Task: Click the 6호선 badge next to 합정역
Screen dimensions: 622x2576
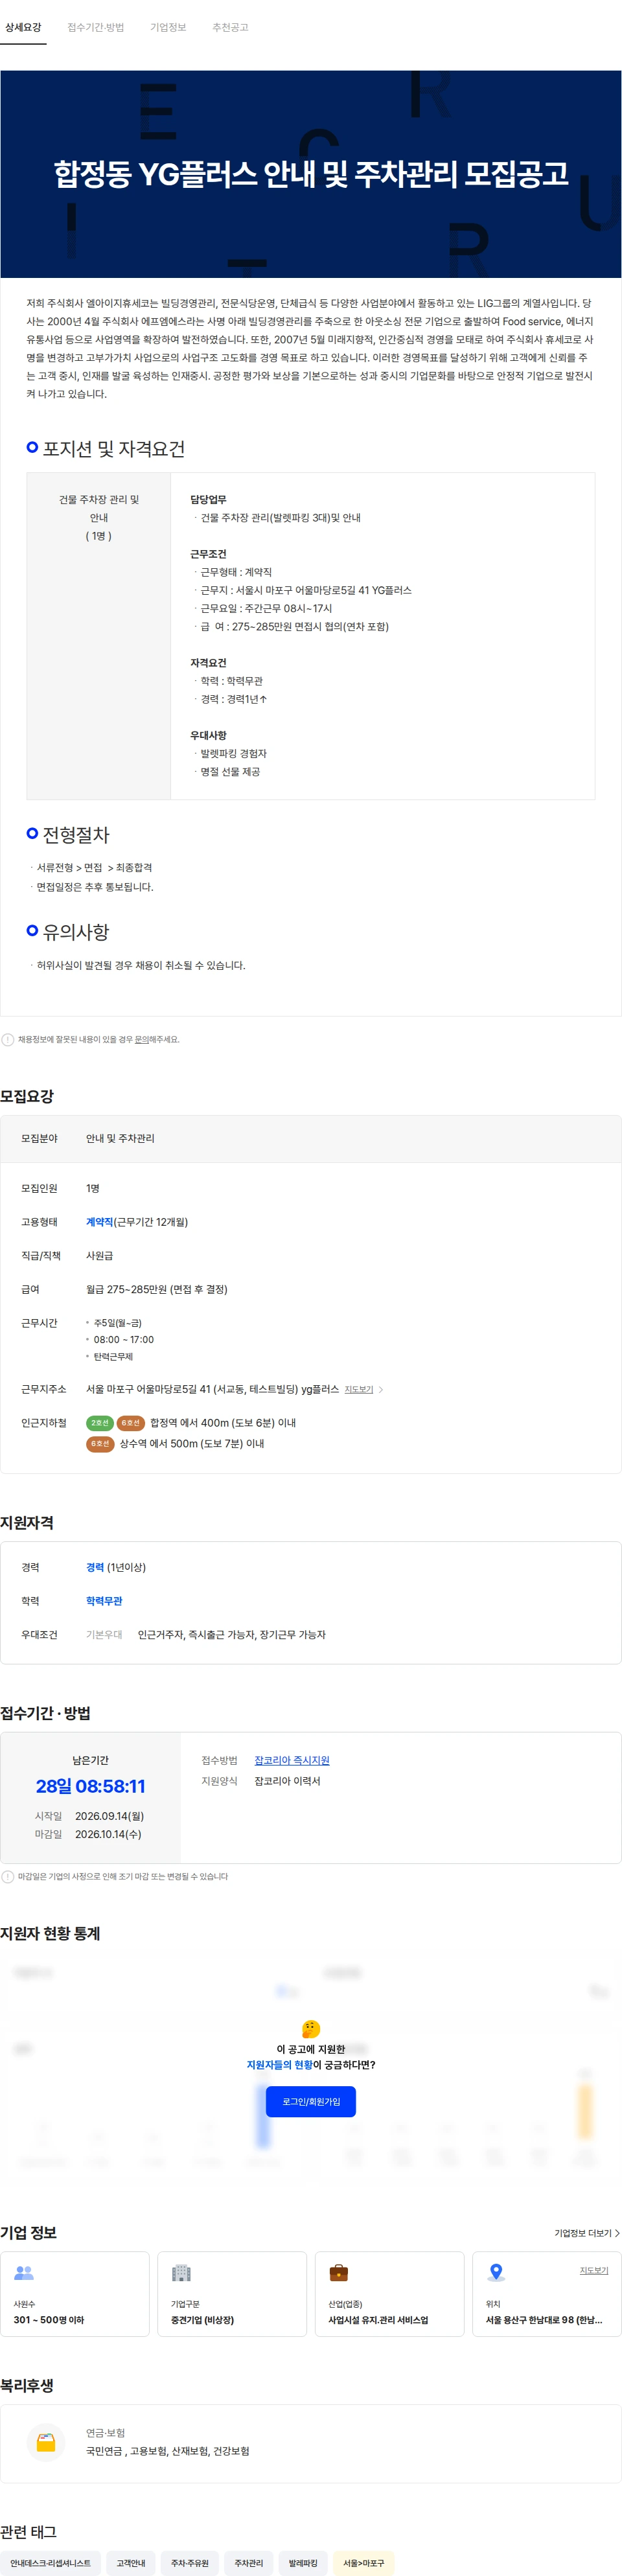Action: [131, 1423]
